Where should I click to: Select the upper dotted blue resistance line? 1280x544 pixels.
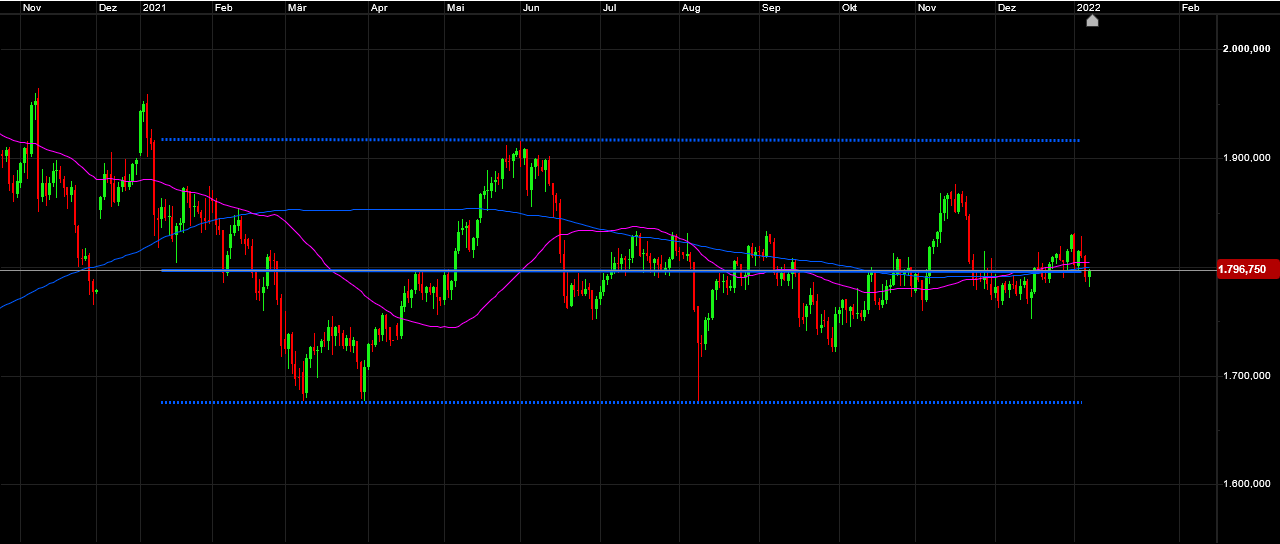(x=620, y=140)
